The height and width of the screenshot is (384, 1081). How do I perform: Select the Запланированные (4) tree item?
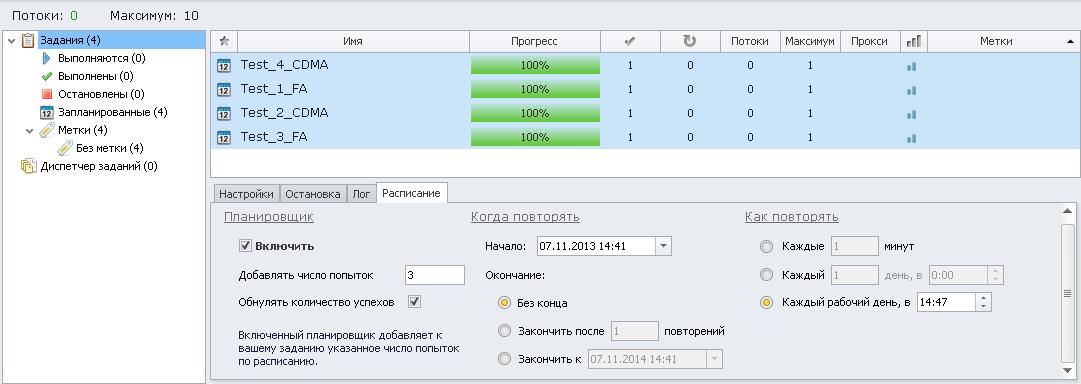112,112
